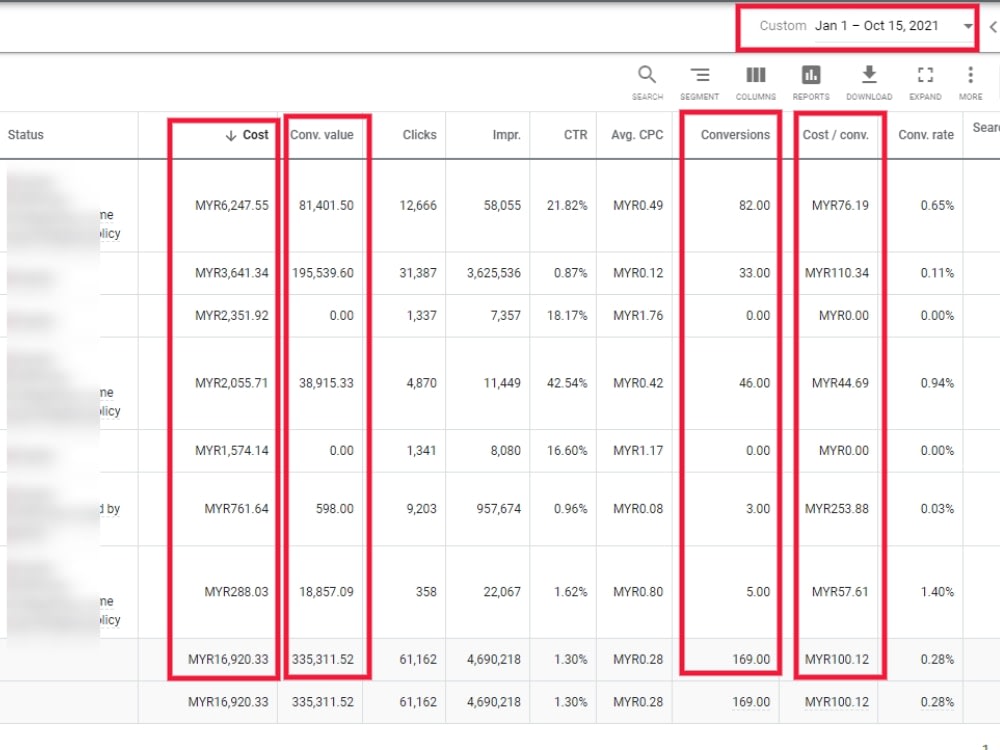Open the Reports icon
Image resolution: width=1000 pixels, height=750 pixels.
point(811,75)
